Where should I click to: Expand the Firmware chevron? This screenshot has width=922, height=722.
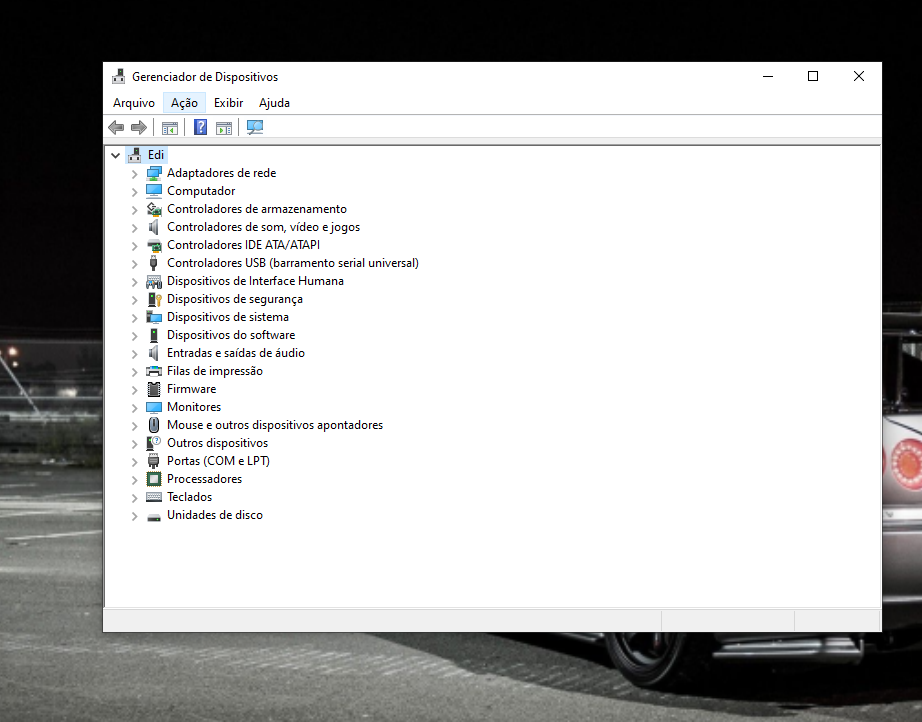134,390
